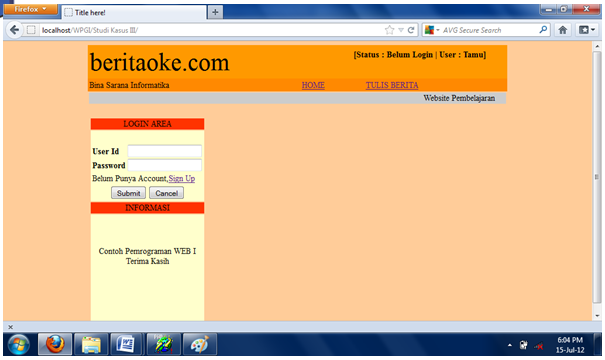Open a new tab with plus button

pos(215,12)
